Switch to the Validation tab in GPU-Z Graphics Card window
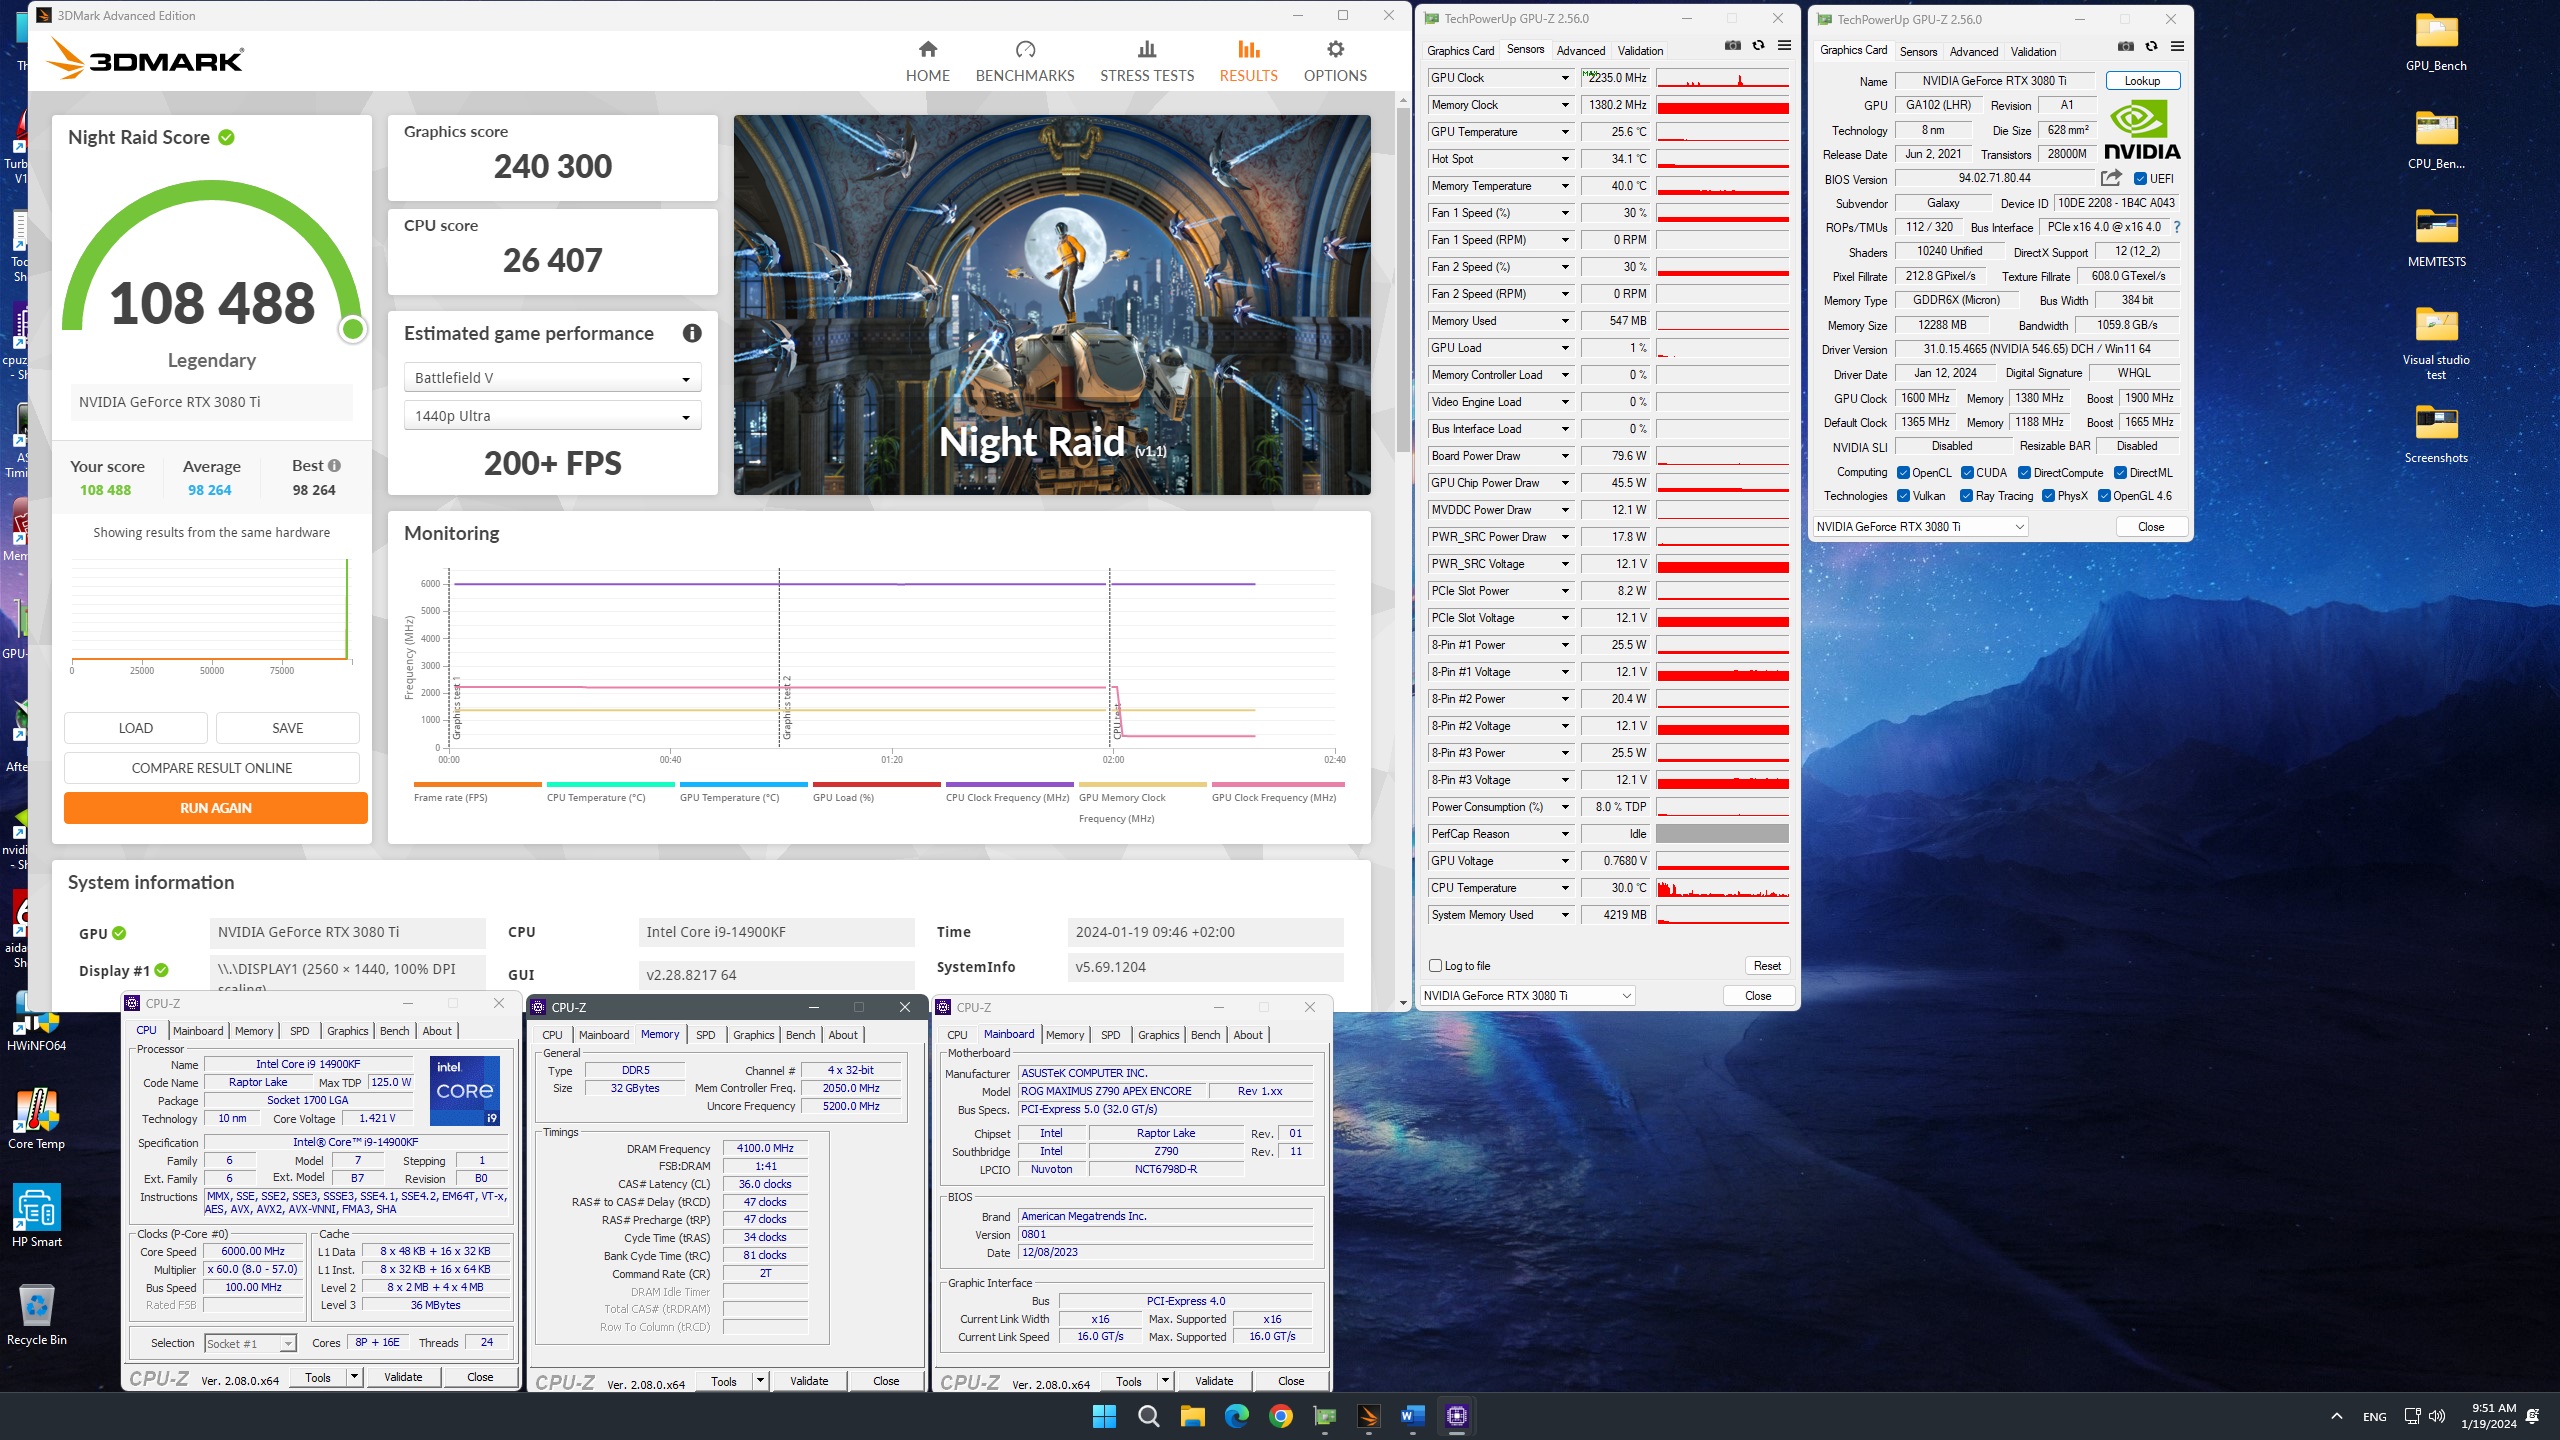The height and width of the screenshot is (1440, 2560). click(2033, 52)
